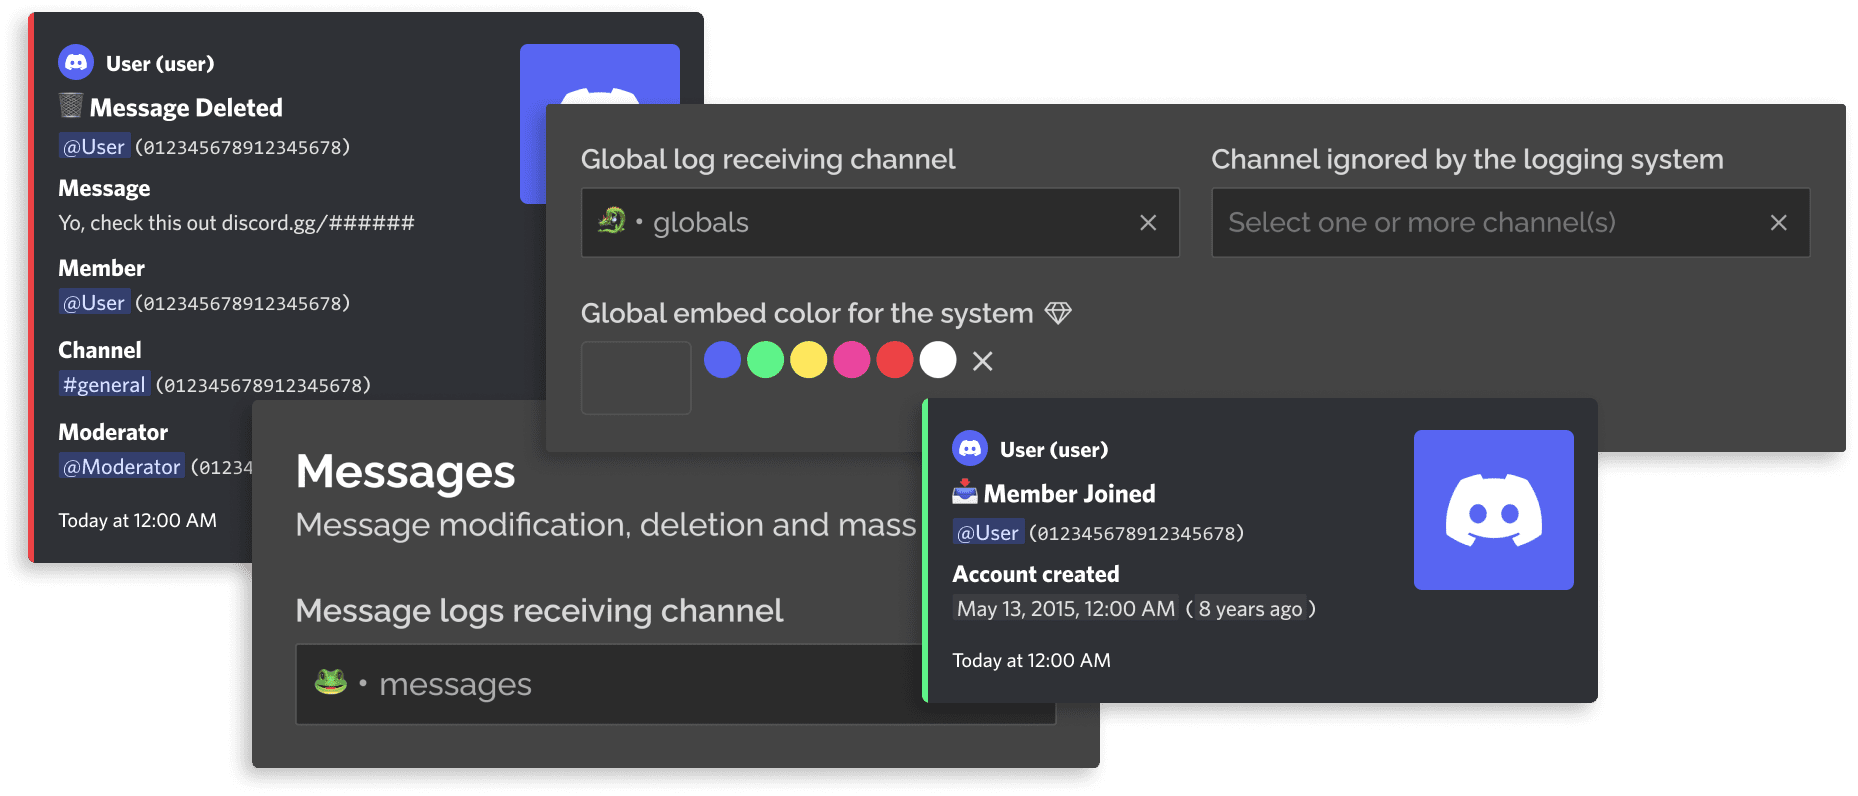The image size is (1858, 796).
Task: Click the dragon emoji icon in globals channel
Action: pos(611,221)
